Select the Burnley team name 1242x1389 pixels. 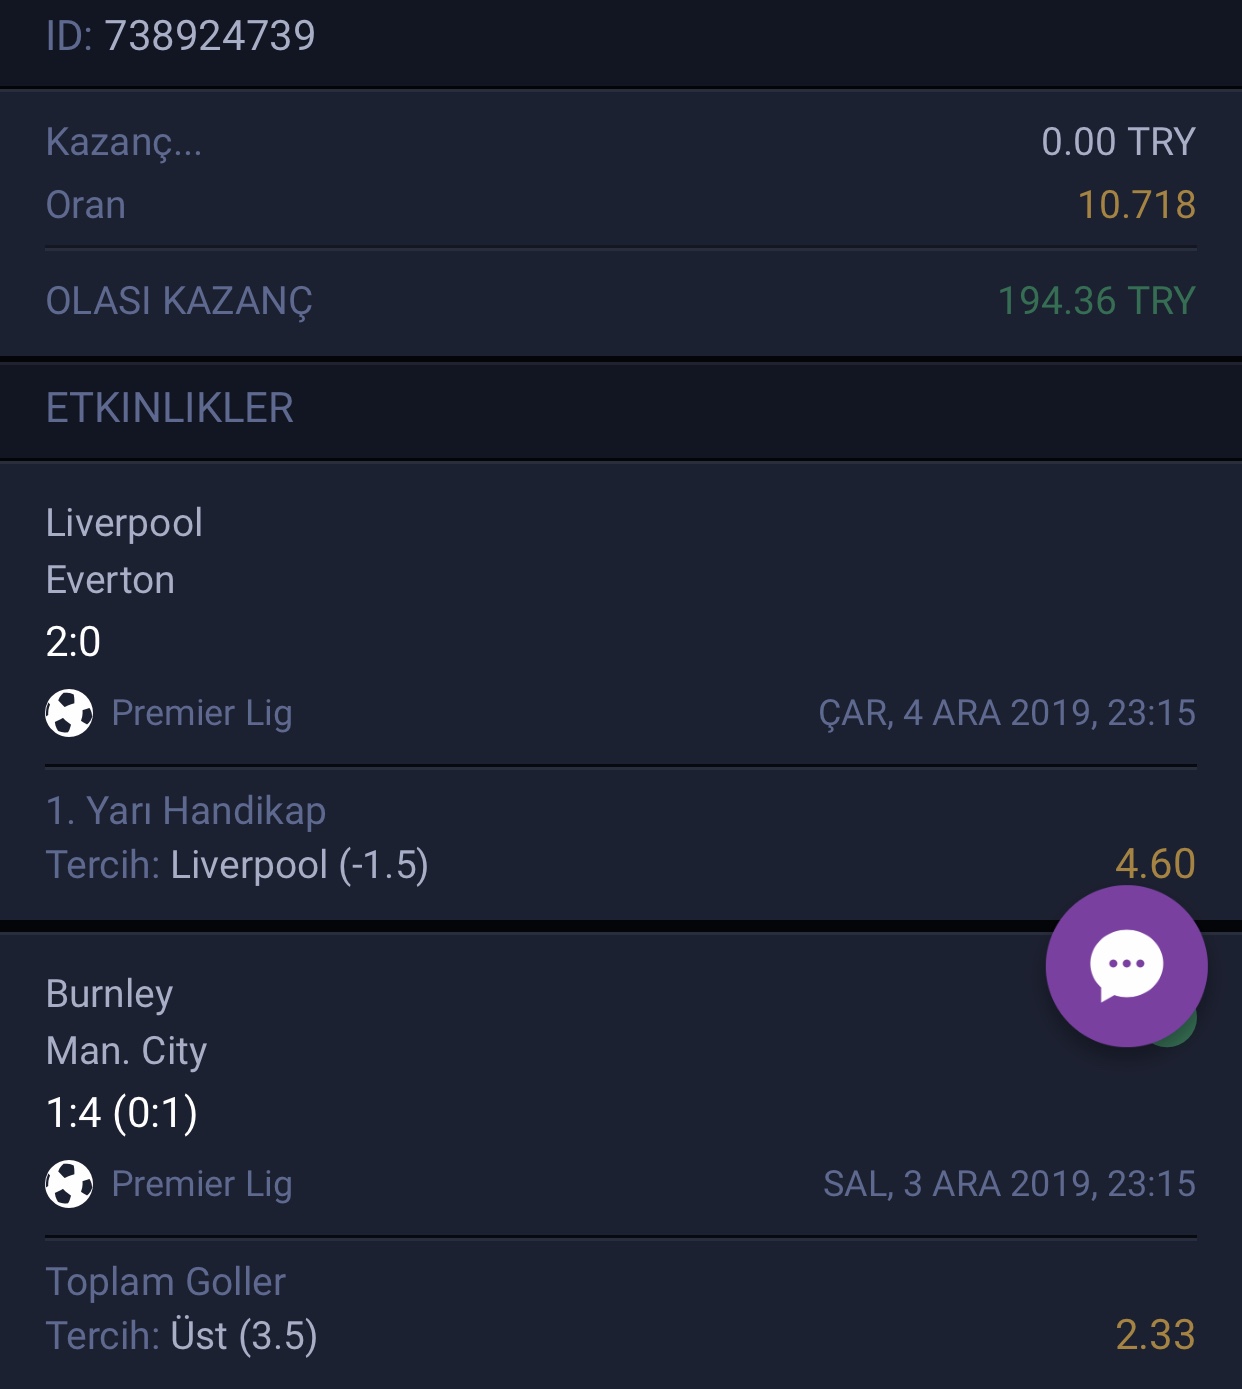tap(110, 994)
